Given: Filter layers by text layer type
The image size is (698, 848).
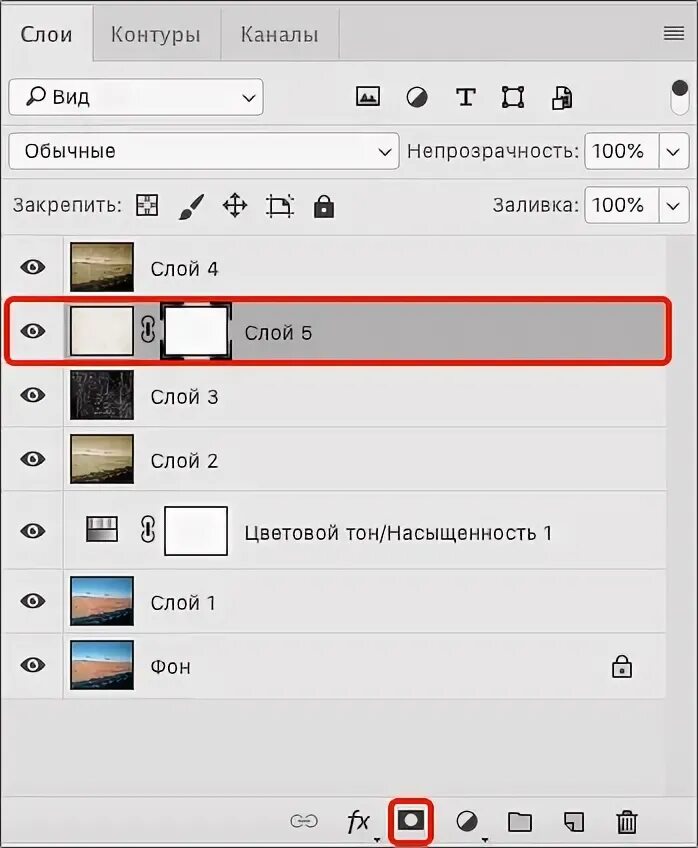Looking at the screenshot, I should point(466,98).
